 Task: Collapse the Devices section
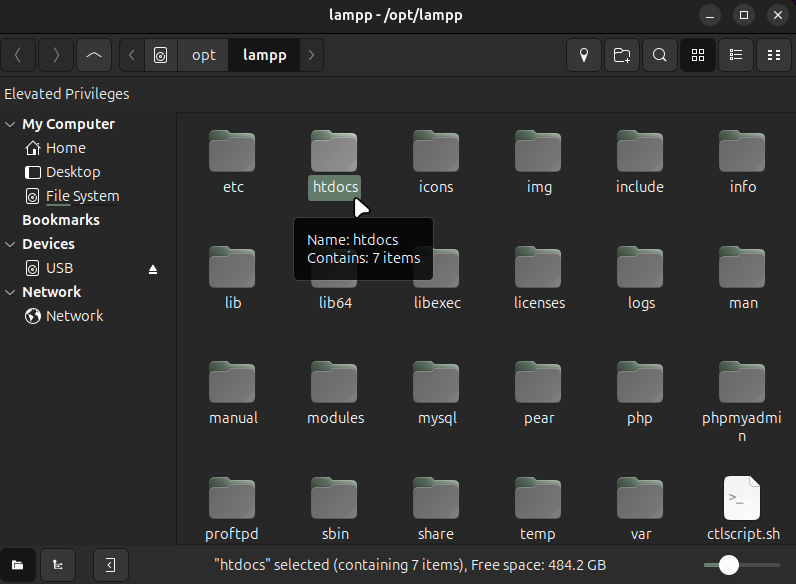pyautogui.click(x=10, y=244)
